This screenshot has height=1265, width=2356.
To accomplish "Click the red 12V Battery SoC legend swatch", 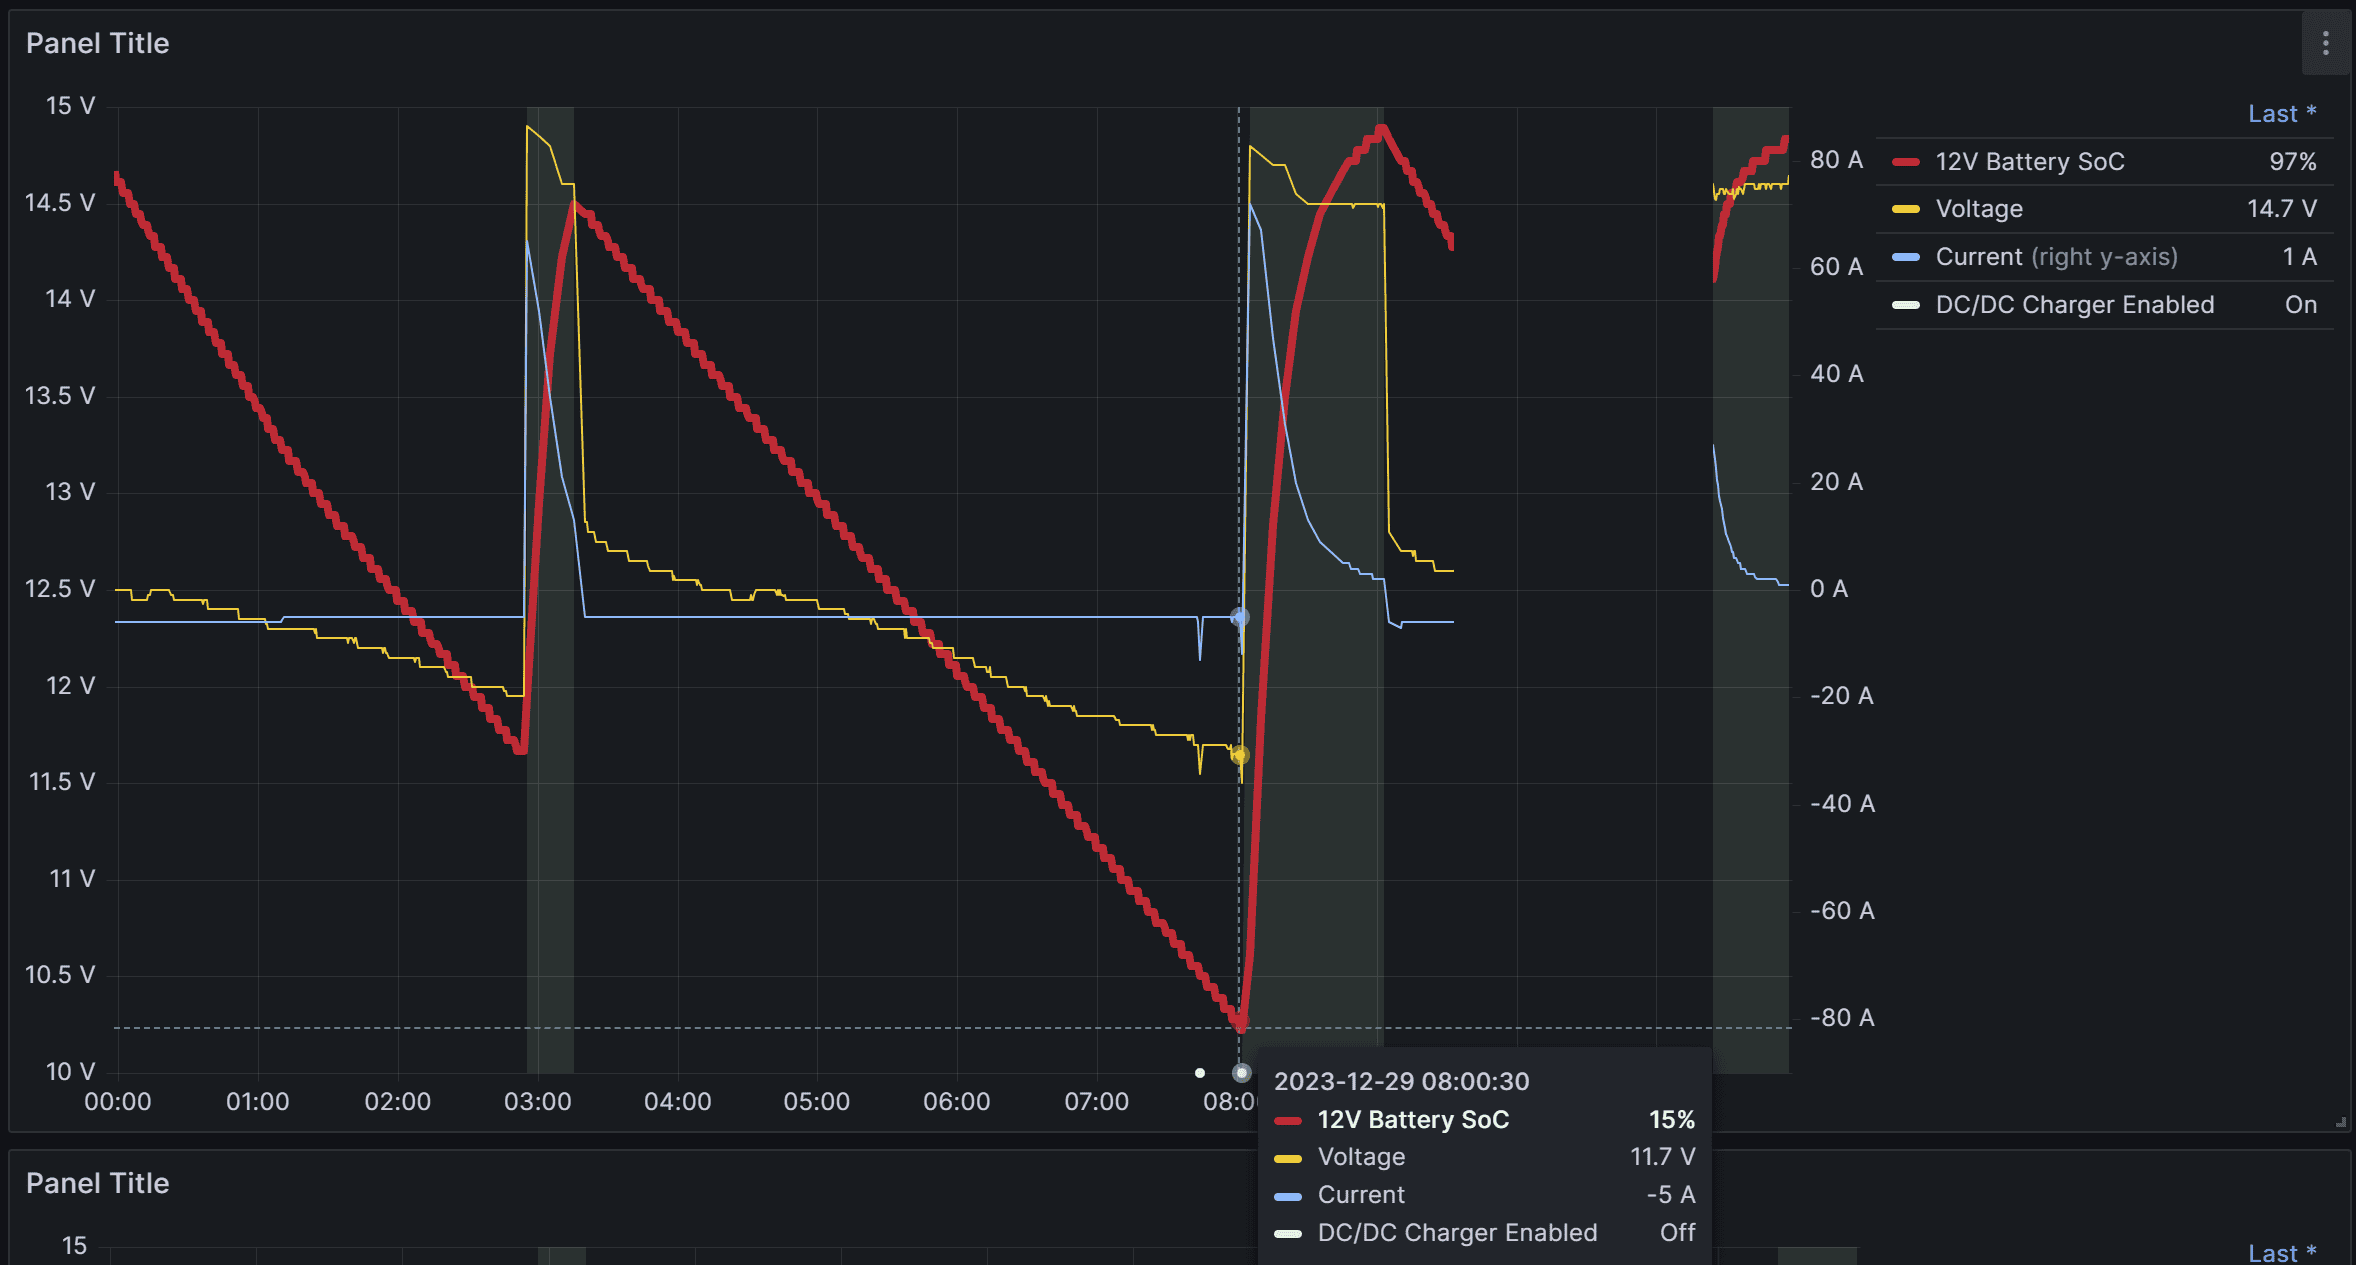I will pos(1906,162).
